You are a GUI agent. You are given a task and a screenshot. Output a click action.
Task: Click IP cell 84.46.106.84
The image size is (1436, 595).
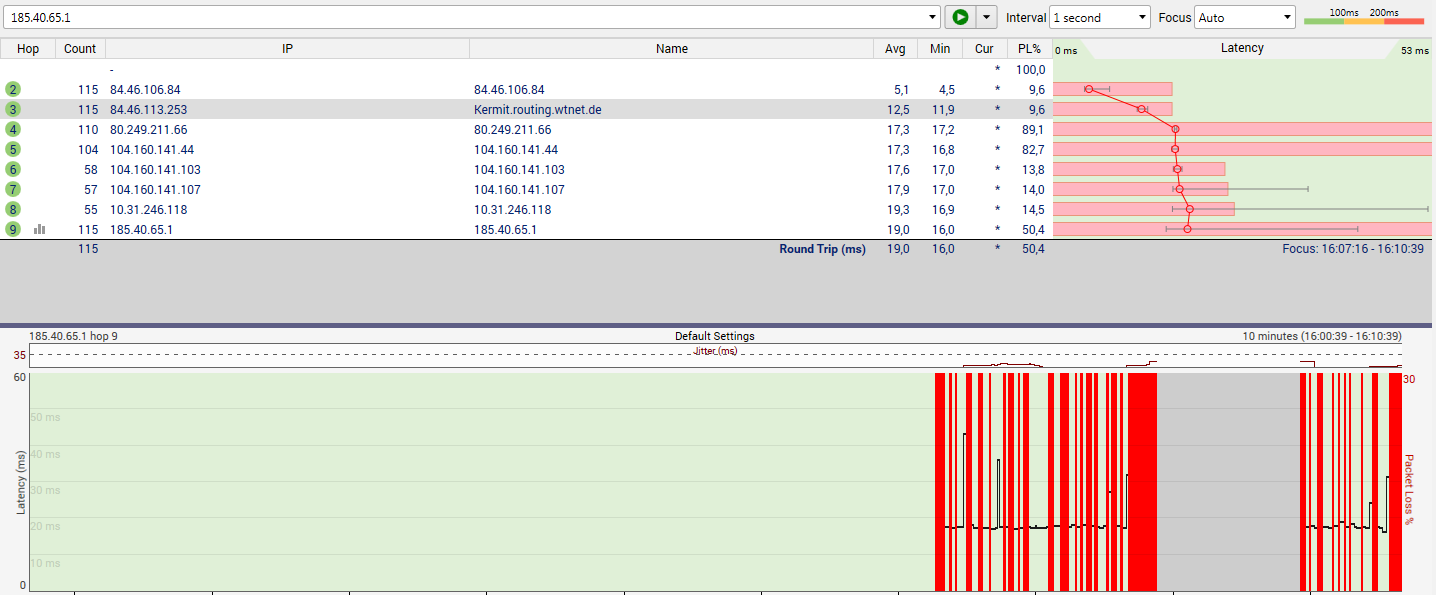click(x=145, y=90)
